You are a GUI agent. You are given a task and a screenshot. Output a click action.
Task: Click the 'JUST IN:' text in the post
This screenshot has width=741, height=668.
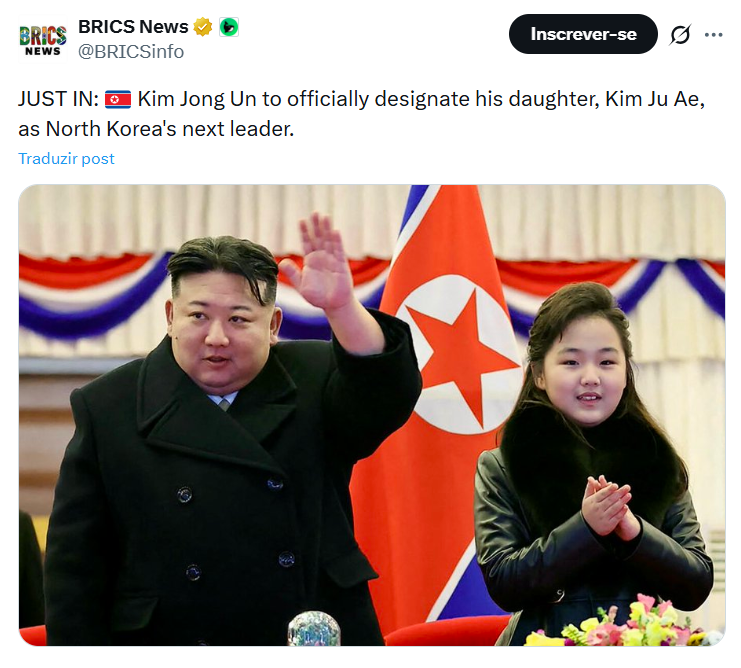tap(59, 99)
